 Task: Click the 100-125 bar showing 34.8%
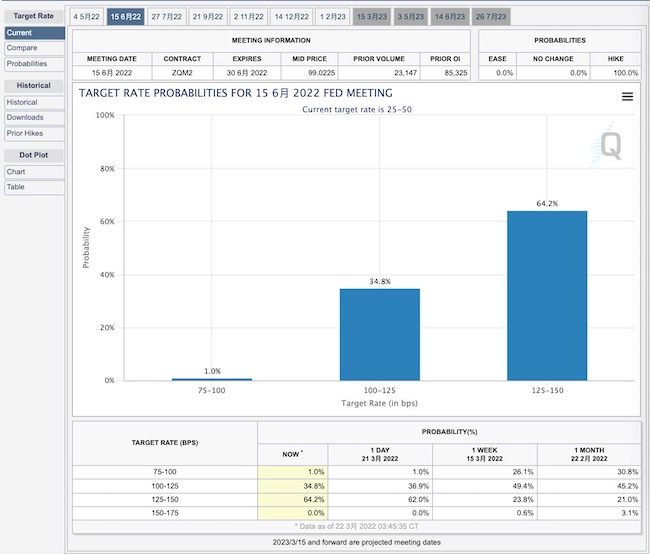[x=379, y=334]
